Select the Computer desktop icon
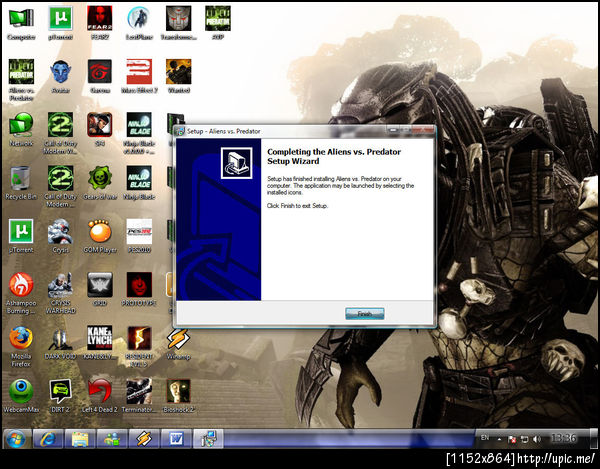 click(x=21, y=23)
